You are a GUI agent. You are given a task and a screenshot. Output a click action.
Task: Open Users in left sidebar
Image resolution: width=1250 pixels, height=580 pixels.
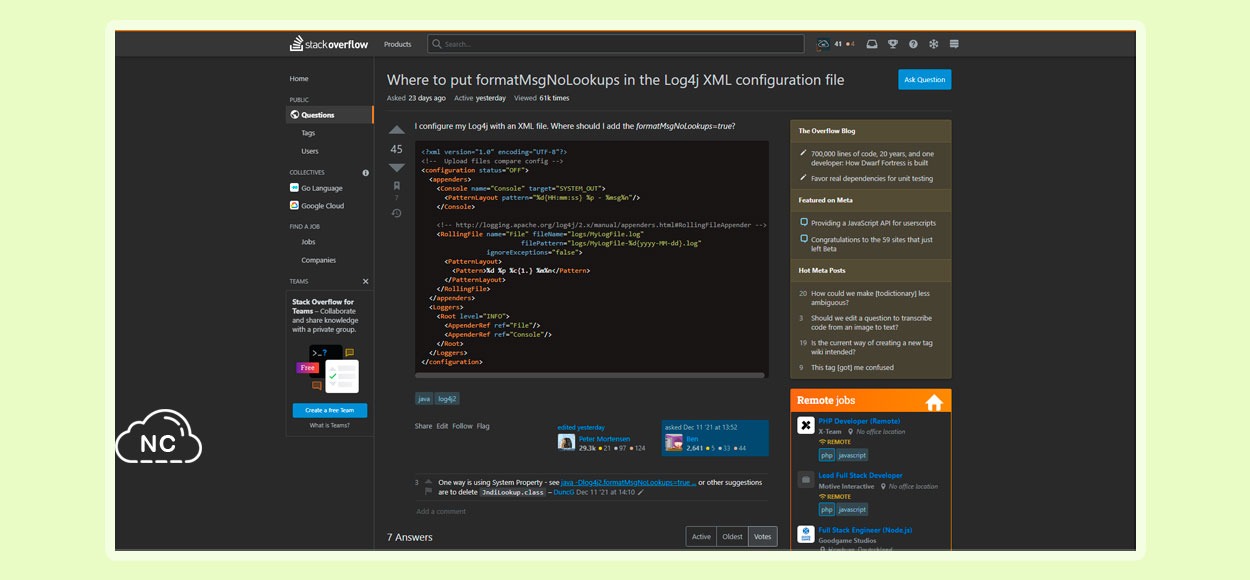(310, 151)
